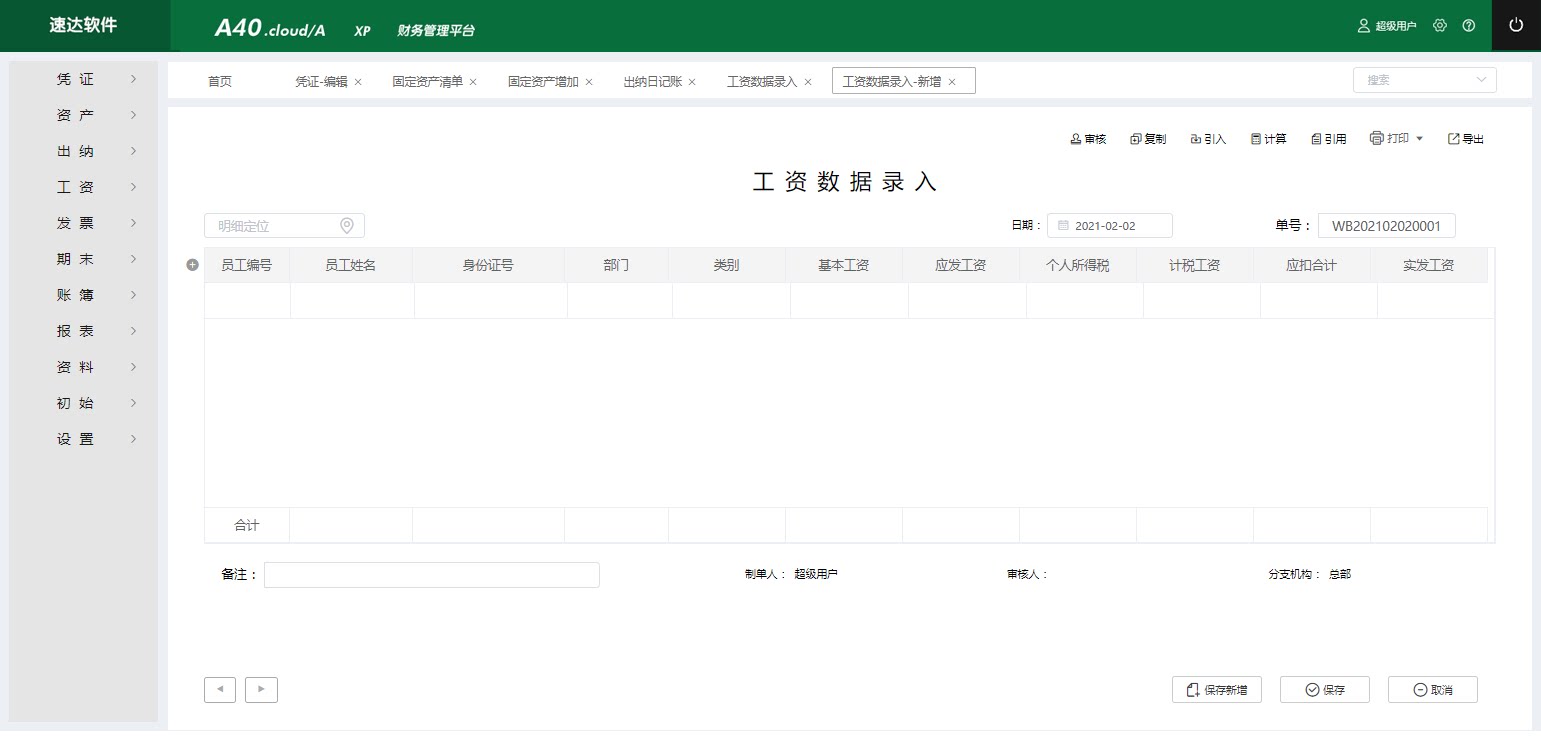Click the 保存 button
The width and height of the screenshot is (1541, 739).
pos(1325,690)
